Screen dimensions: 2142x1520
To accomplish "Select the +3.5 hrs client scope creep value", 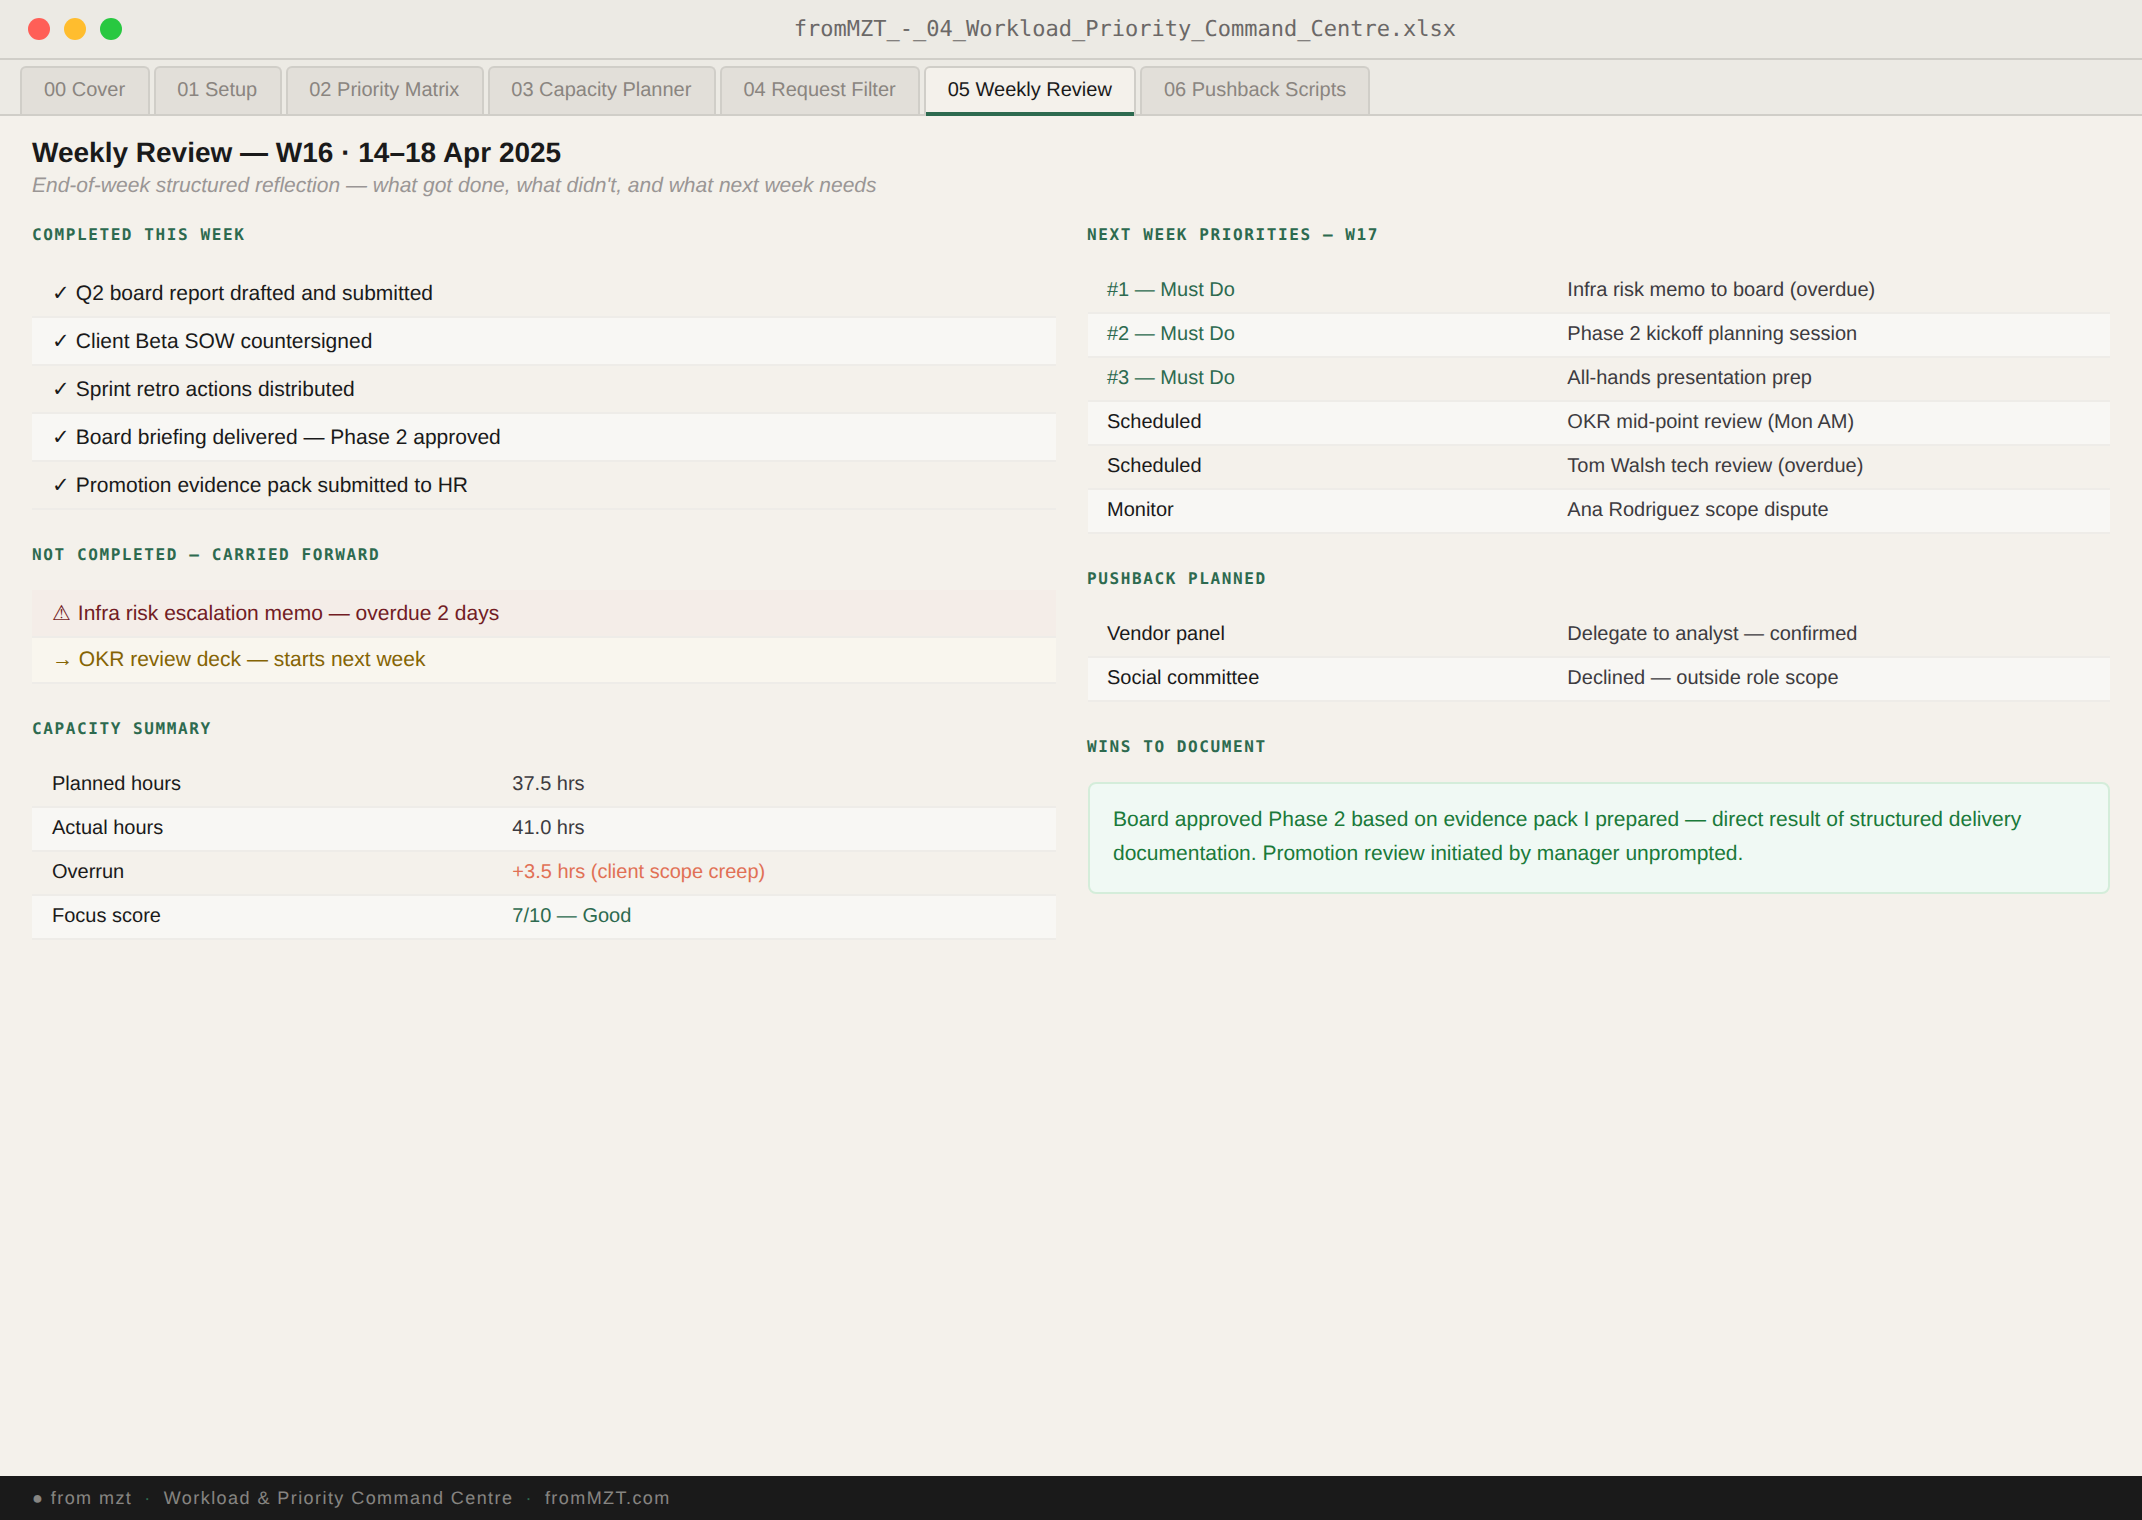I will pyautogui.click(x=638, y=872).
